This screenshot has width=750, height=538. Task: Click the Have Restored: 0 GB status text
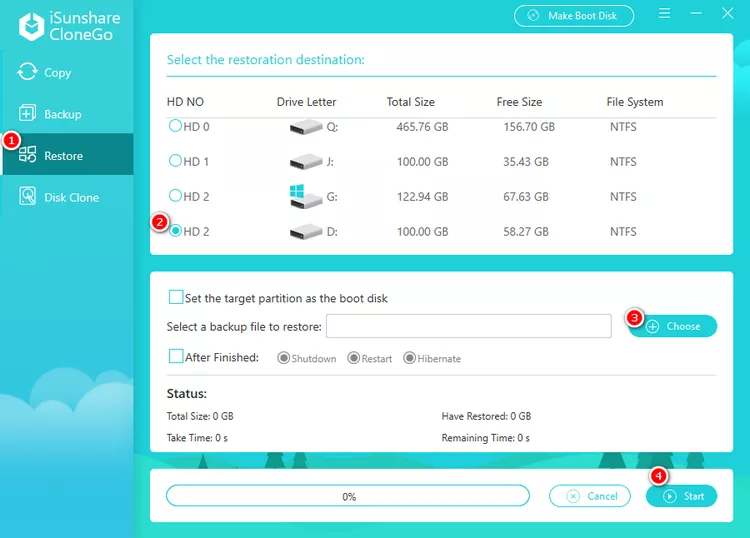486,417
